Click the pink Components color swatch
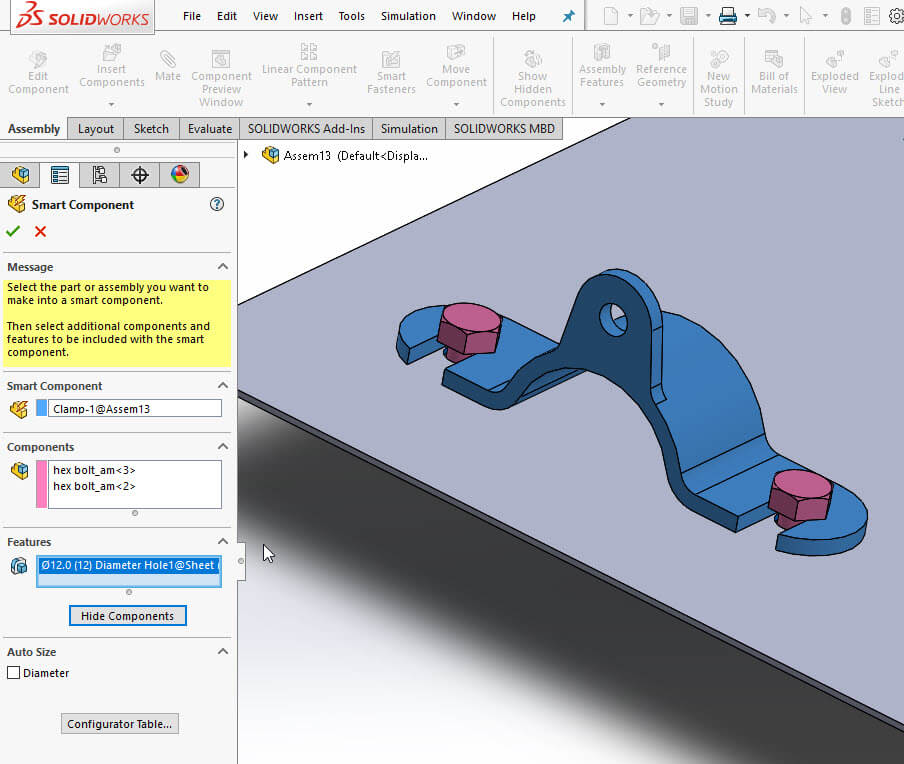904x764 pixels. 42,484
